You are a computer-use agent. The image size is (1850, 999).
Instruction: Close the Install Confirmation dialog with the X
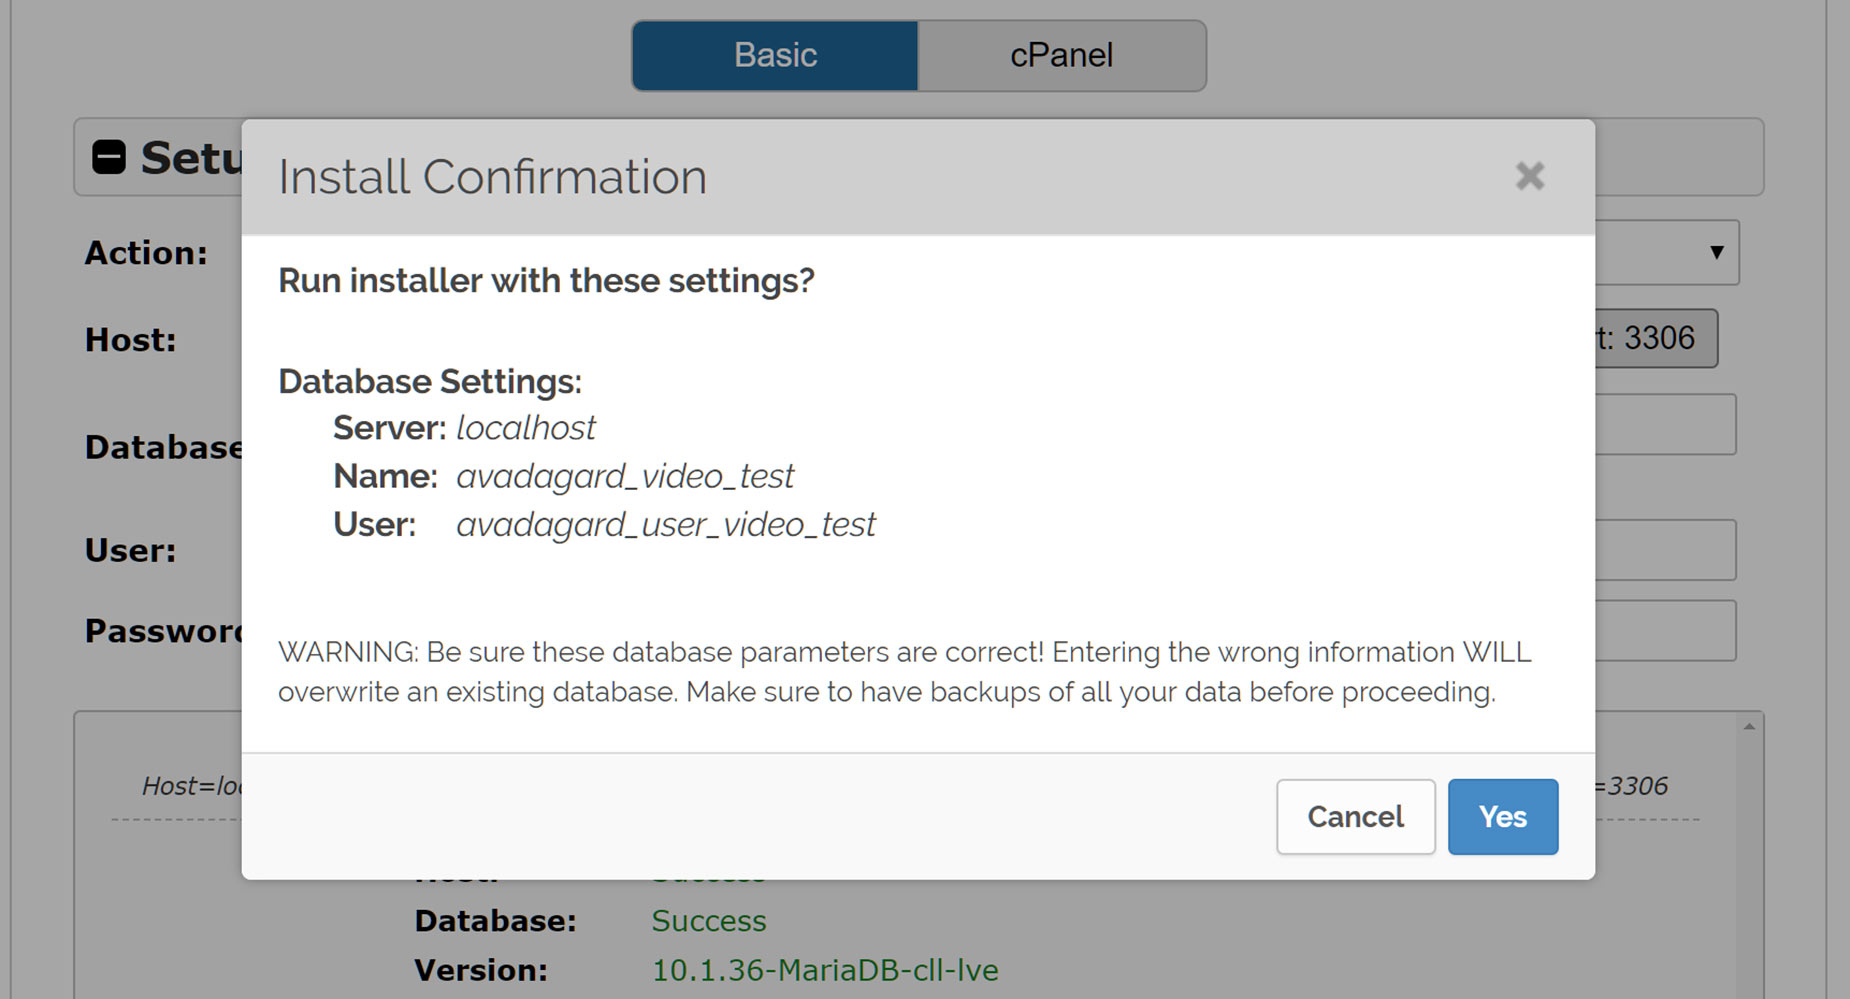coord(1529,176)
